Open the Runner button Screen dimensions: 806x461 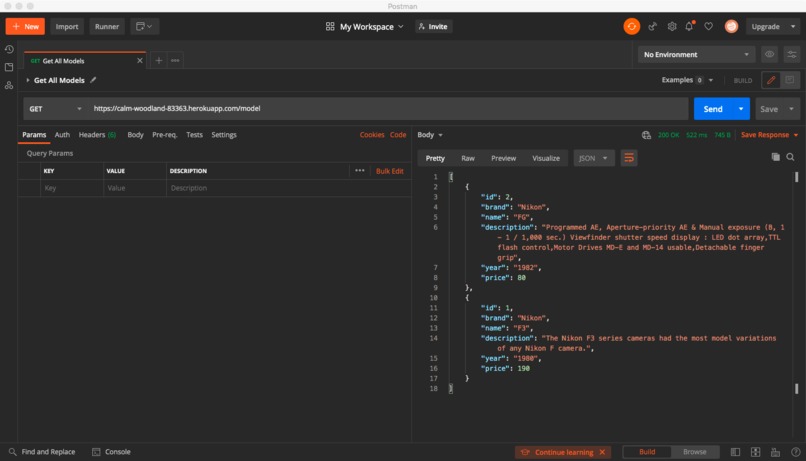click(x=107, y=26)
